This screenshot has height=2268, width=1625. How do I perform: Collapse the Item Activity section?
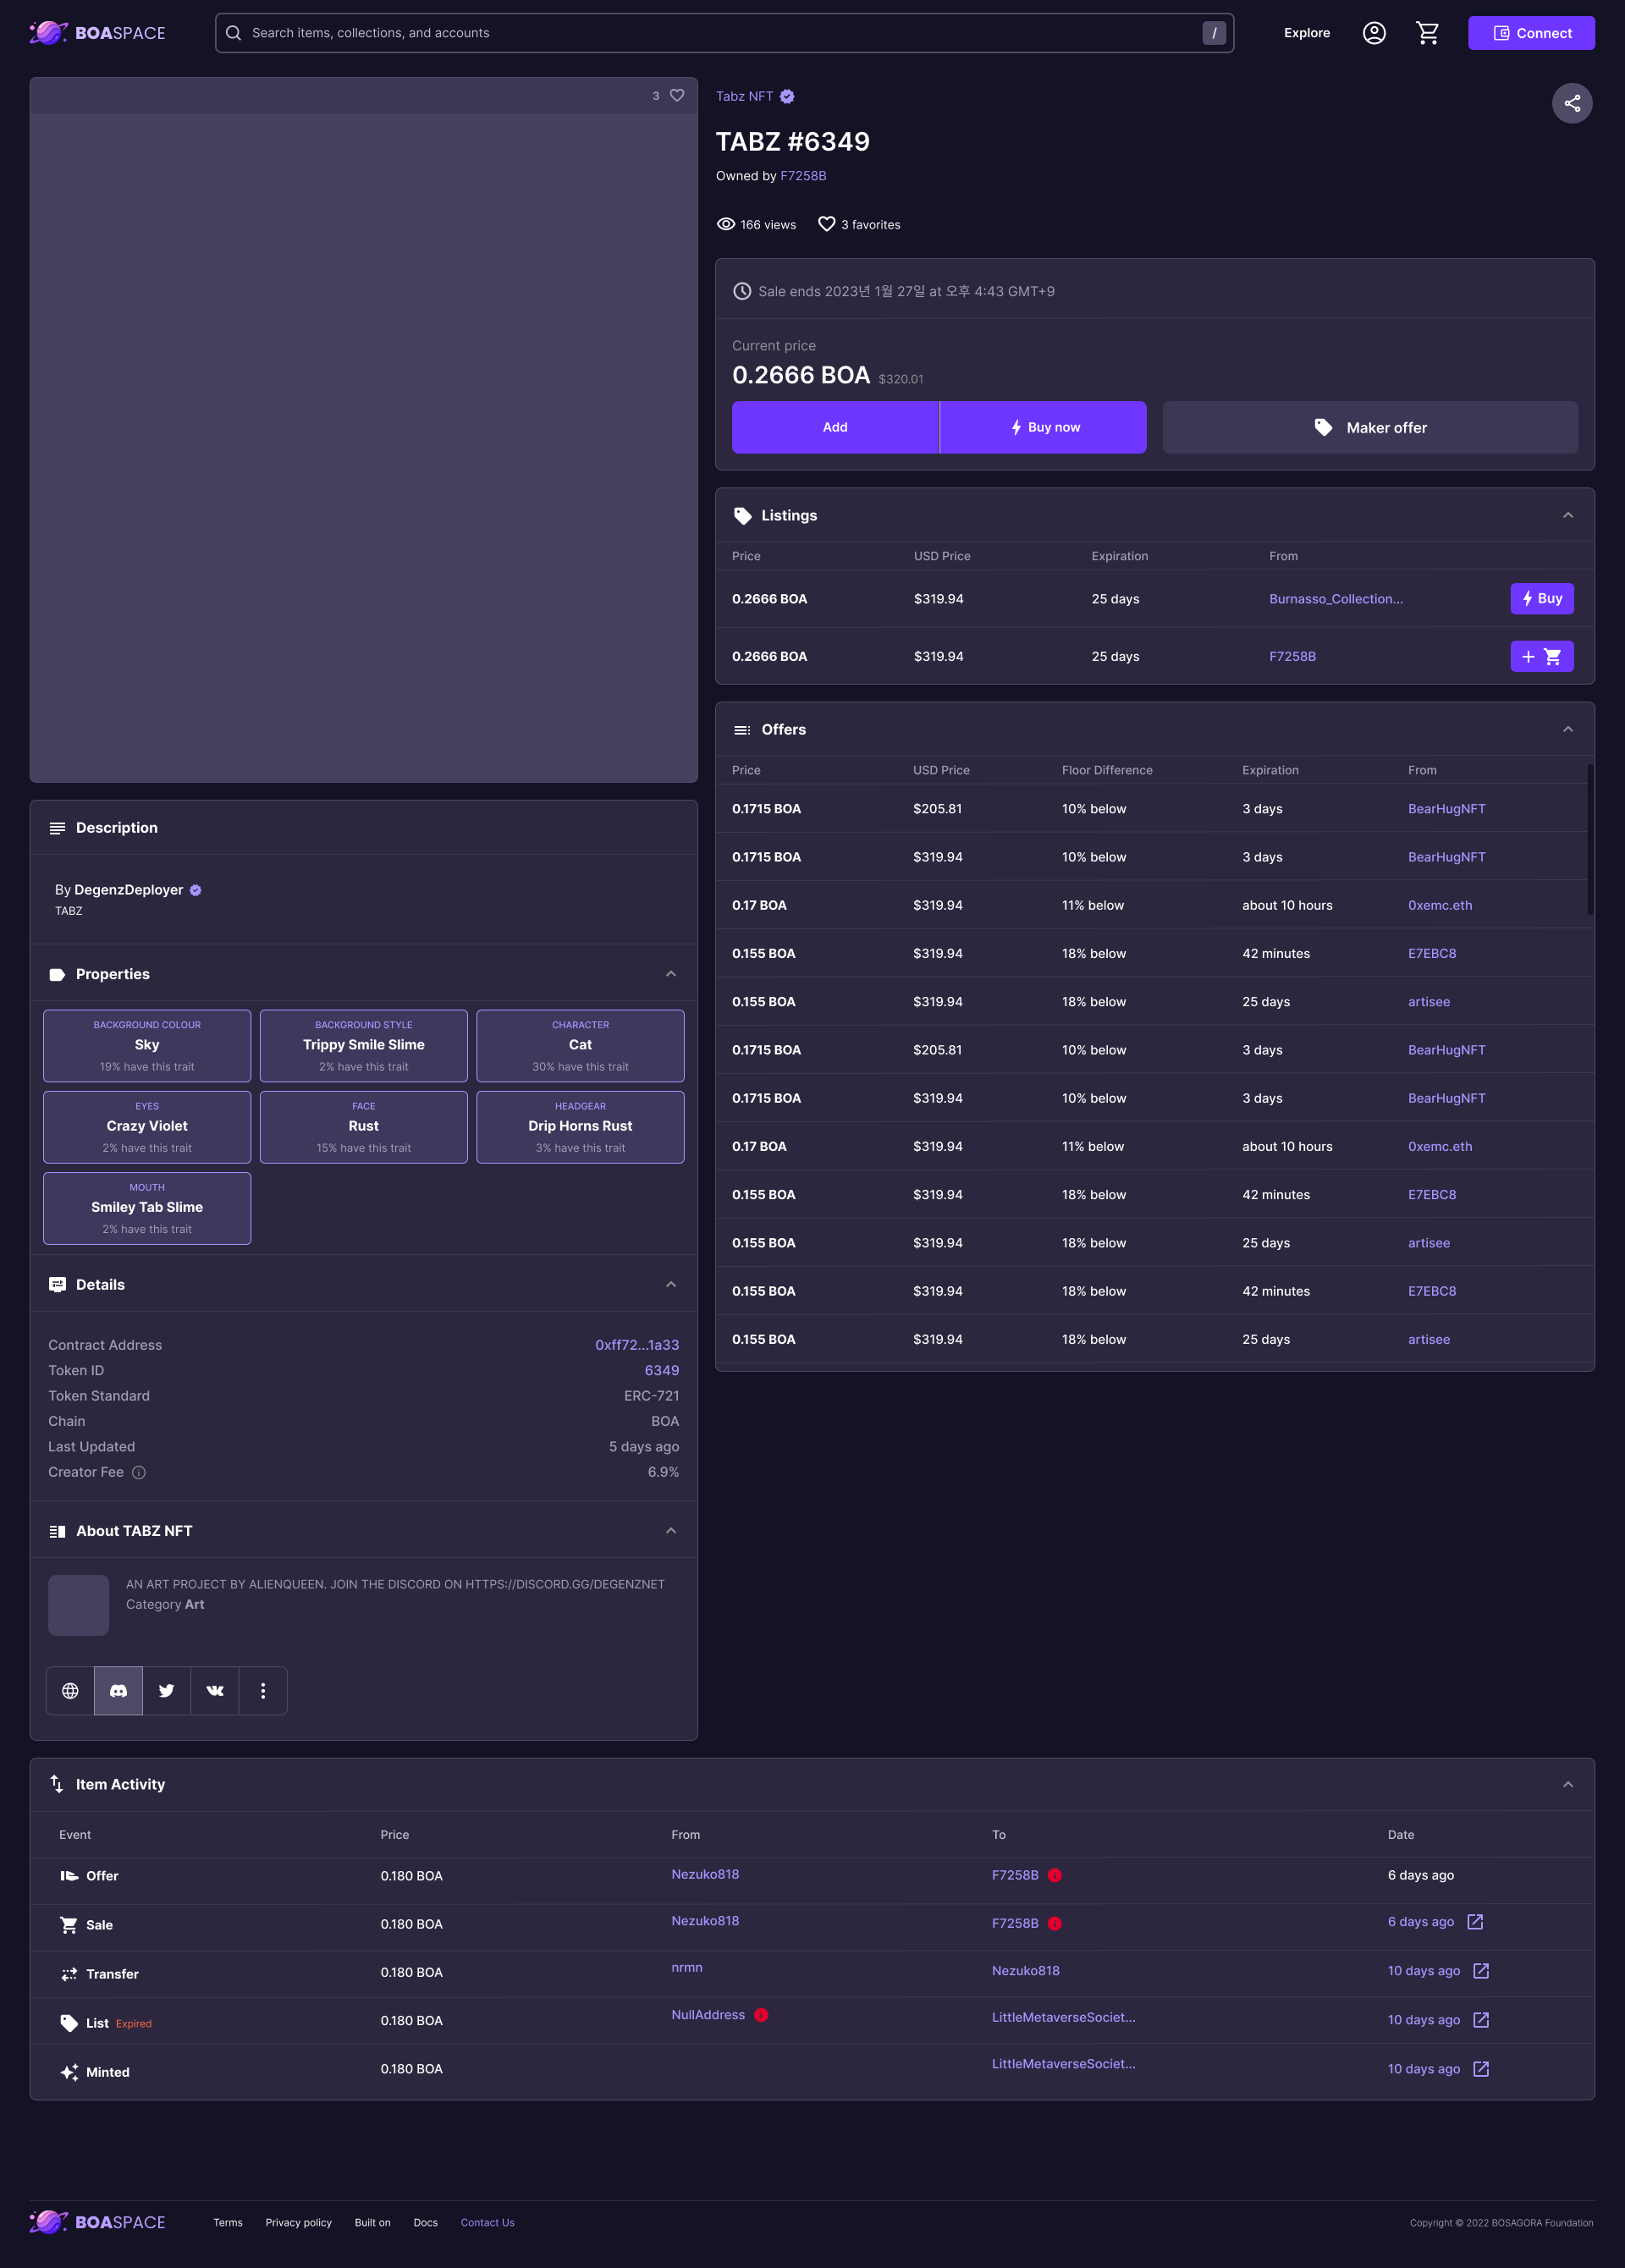[1567, 1784]
